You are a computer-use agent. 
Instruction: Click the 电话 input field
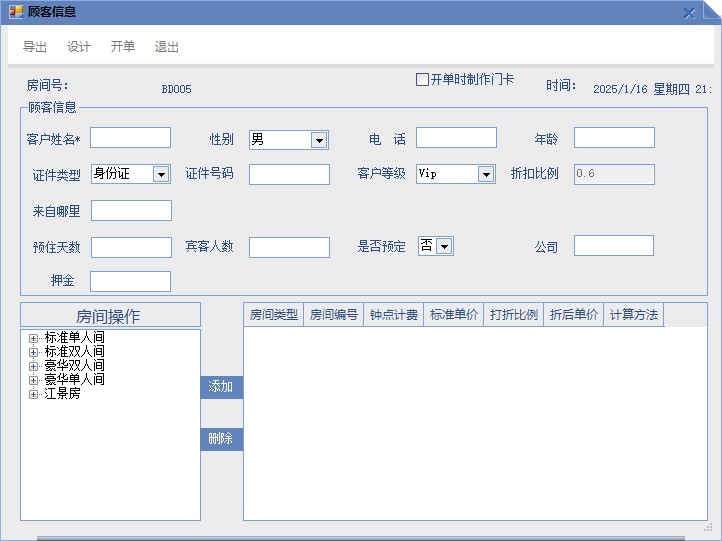coord(456,138)
